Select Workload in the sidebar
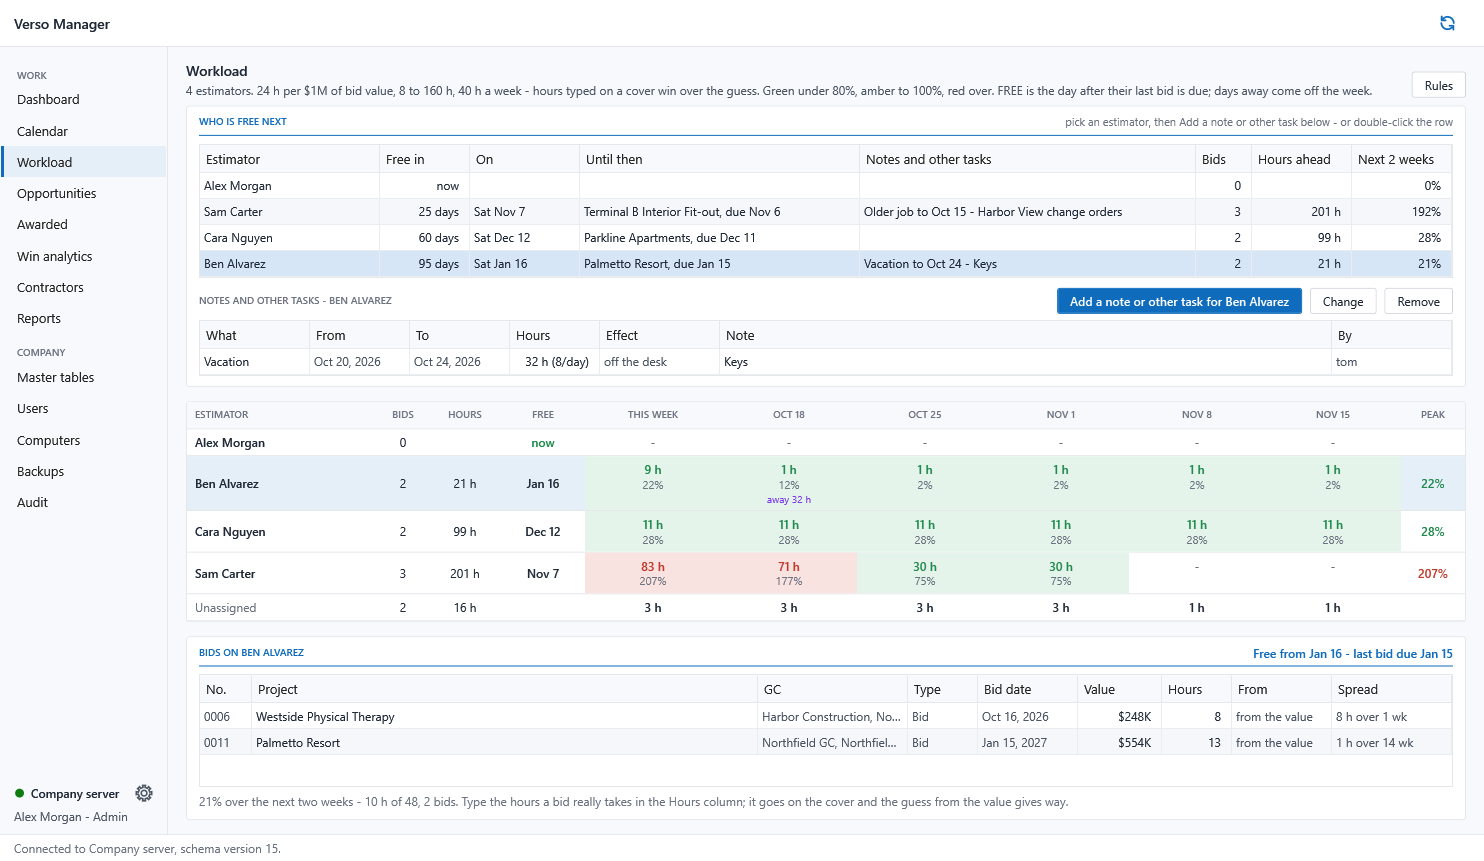 pyautogui.click(x=84, y=162)
